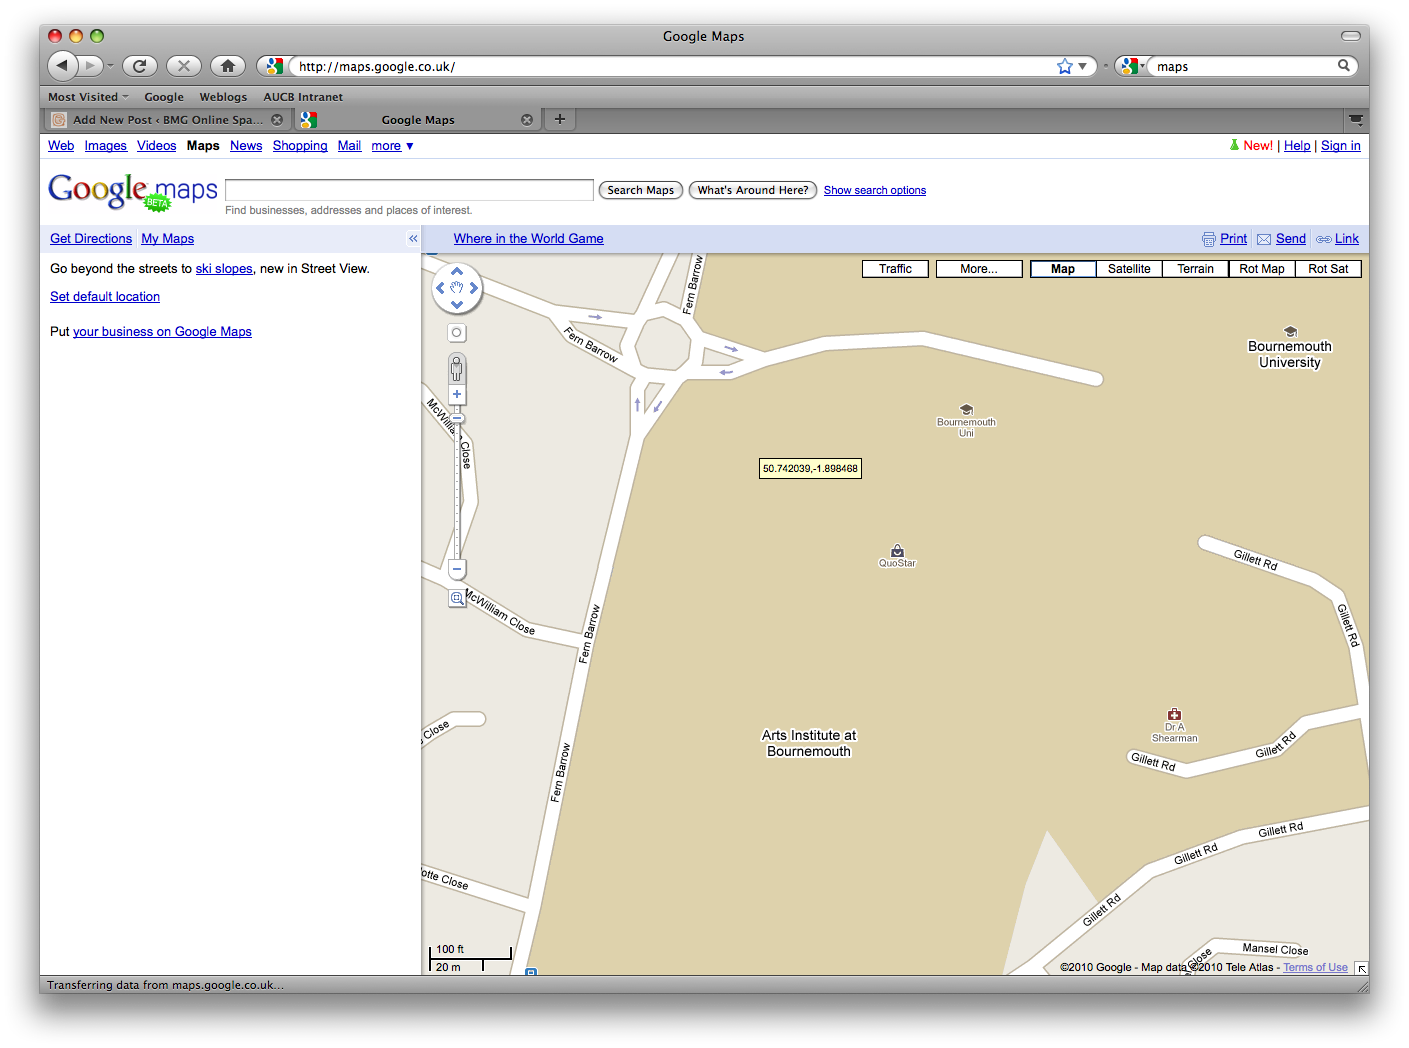
Task: Go to Google News
Action: [246, 146]
